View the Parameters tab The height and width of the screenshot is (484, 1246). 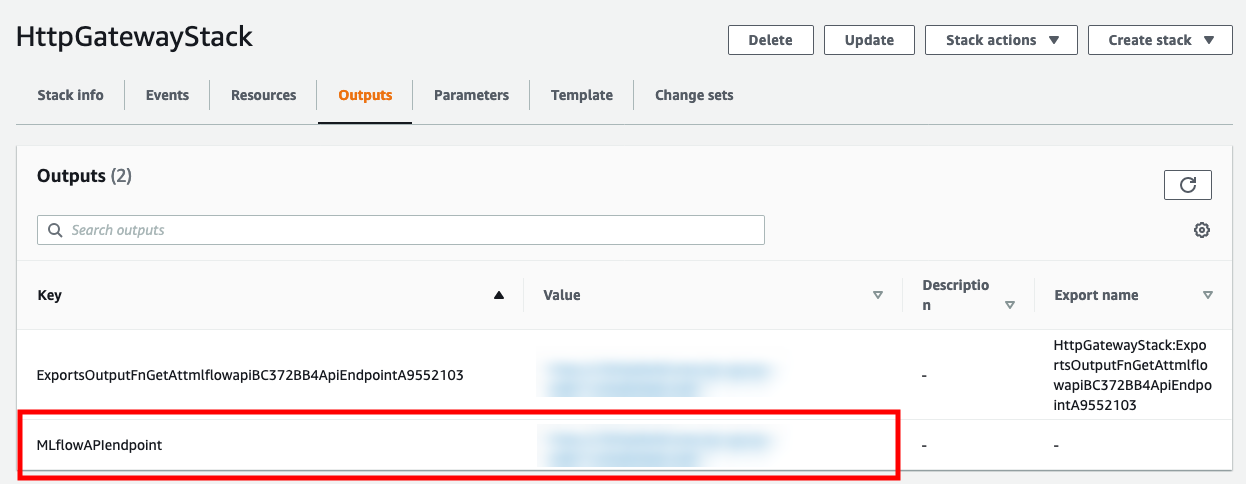point(471,95)
